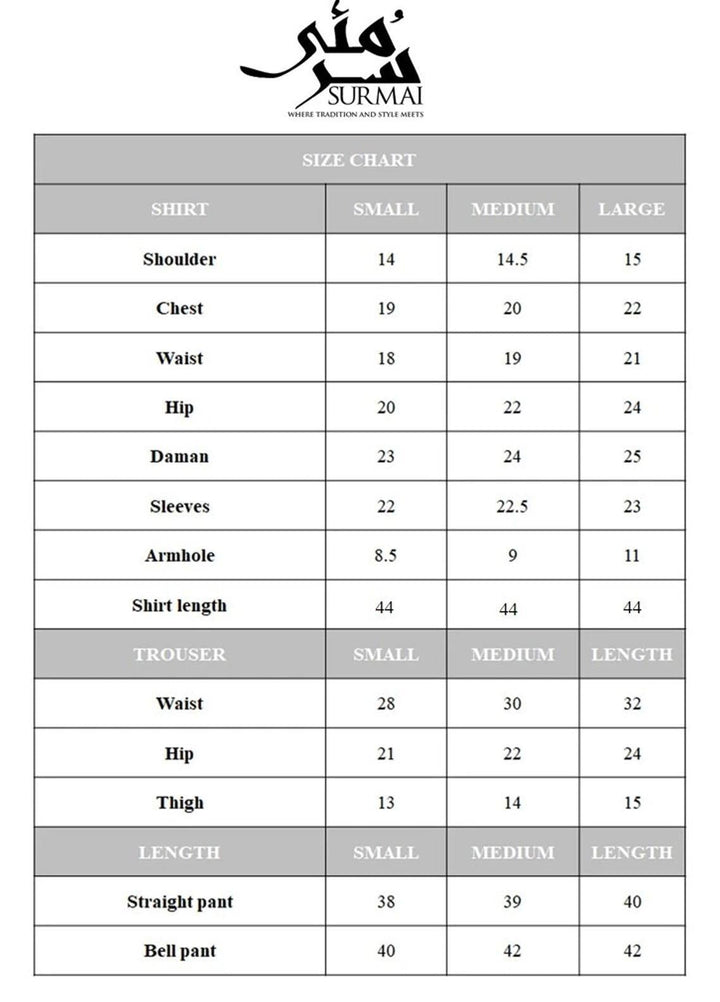Click the Shoulder row label
This screenshot has width=720, height=1002.
180,259
